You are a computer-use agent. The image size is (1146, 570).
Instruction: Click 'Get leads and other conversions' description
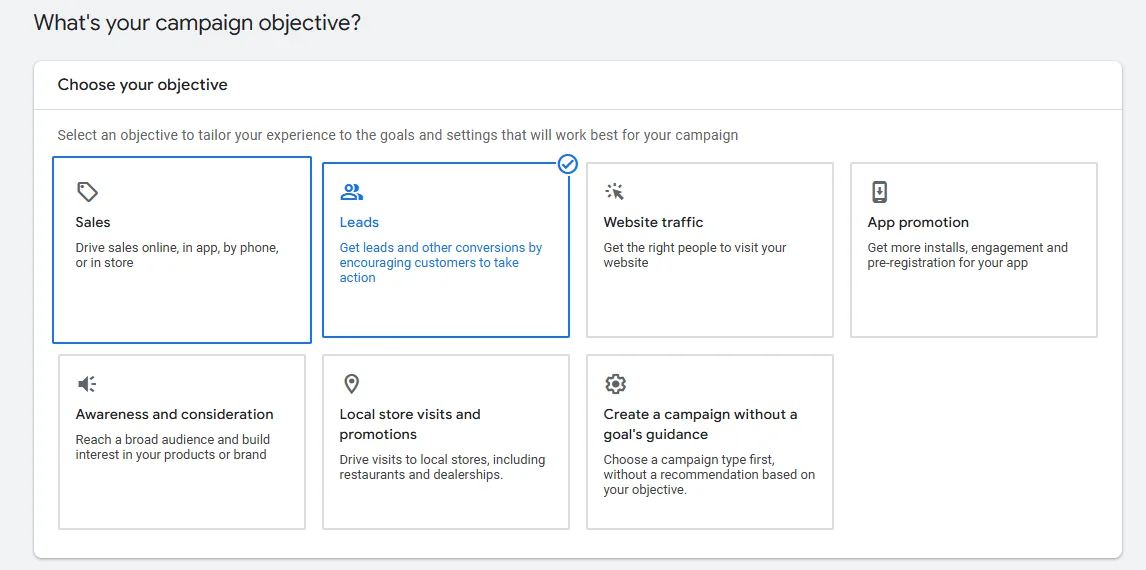pyautogui.click(x=441, y=262)
